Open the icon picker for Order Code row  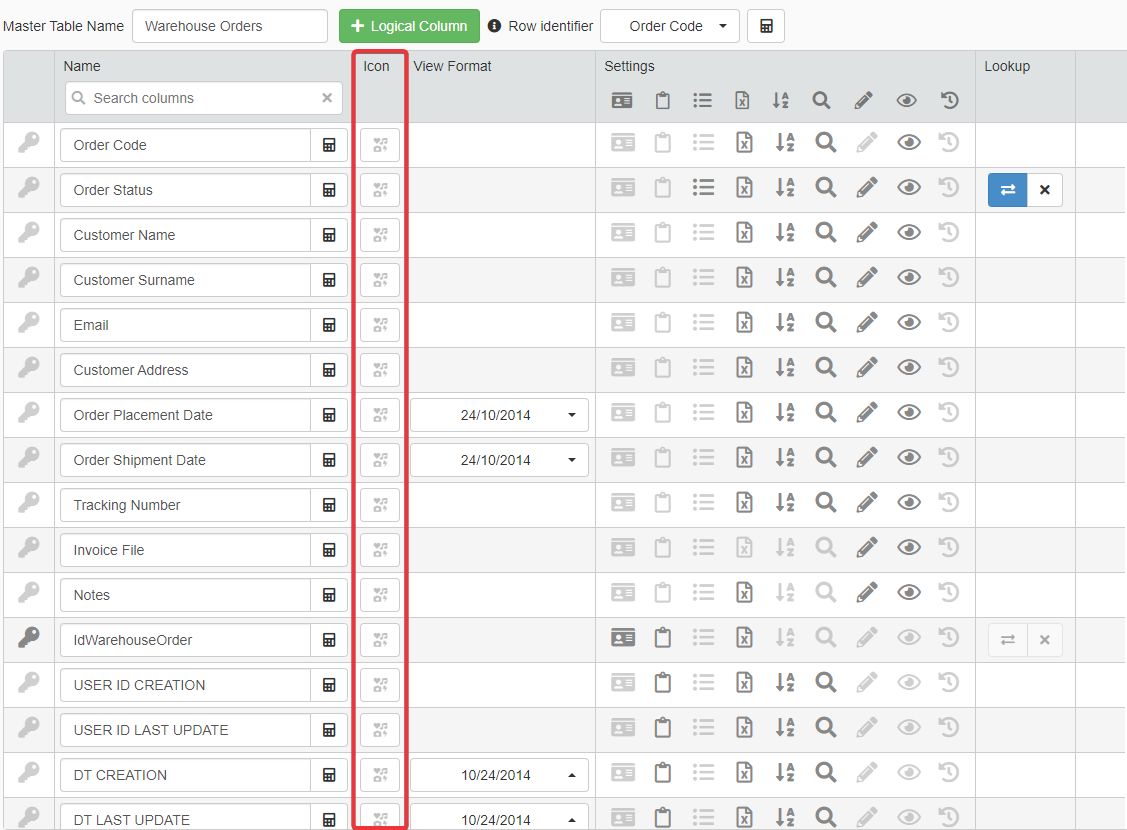380,145
